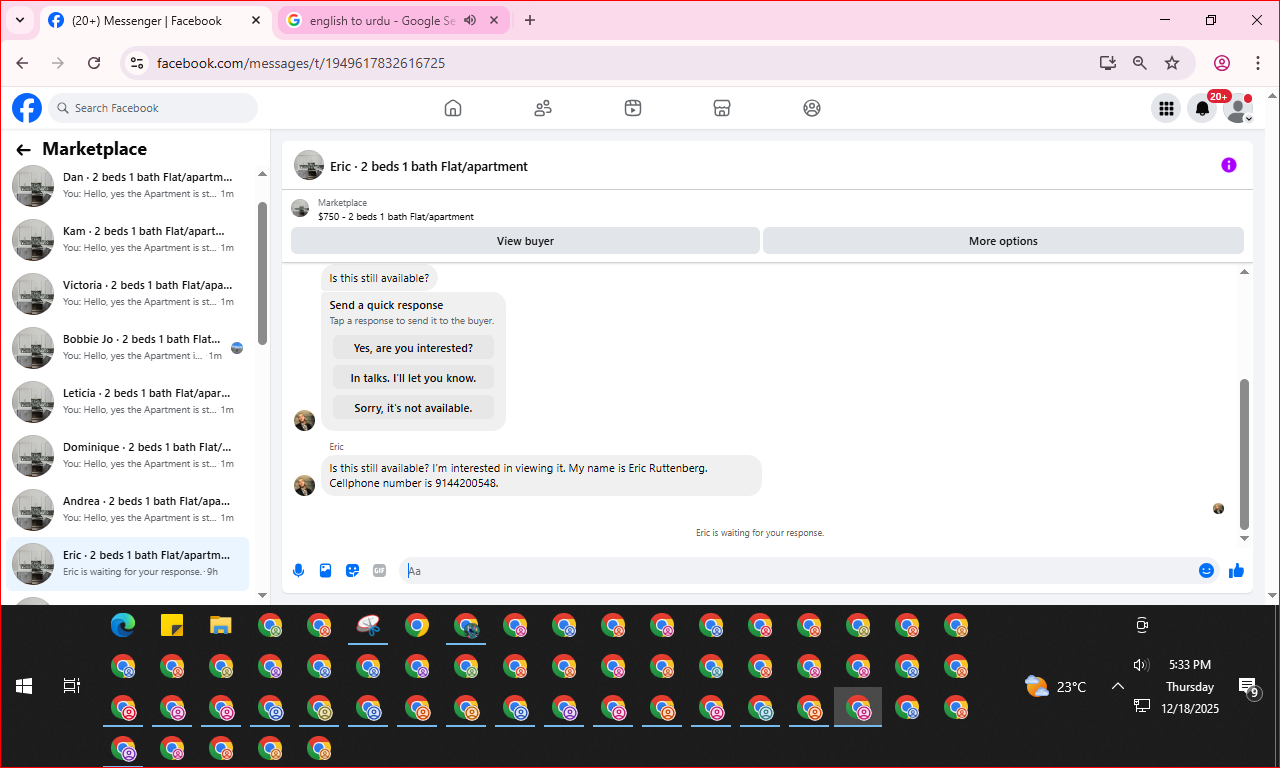
Task: Open the Dominique conversation
Action: click(x=128, y=455)
